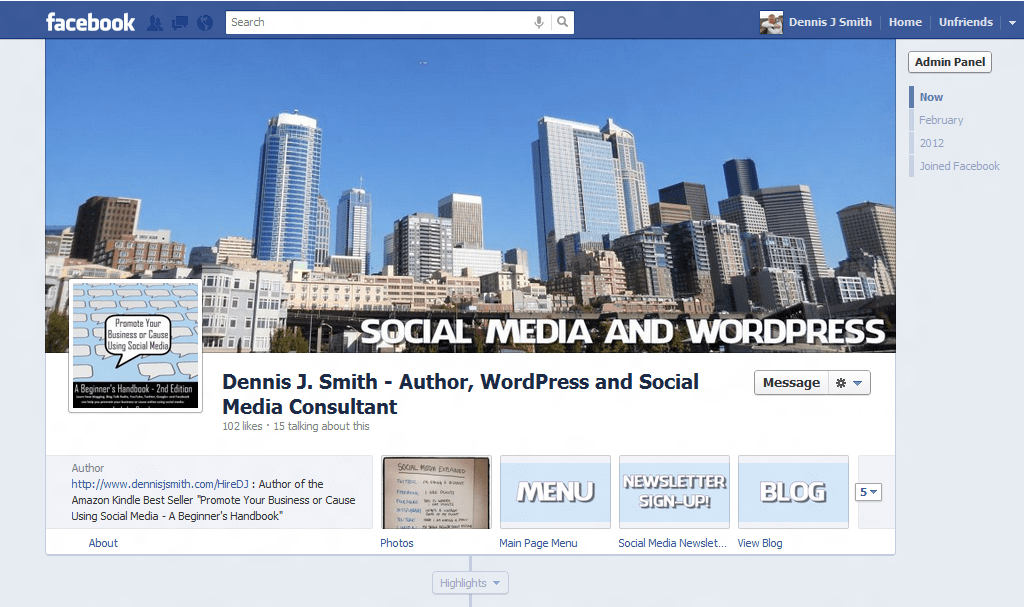
Task: Expand the 5 more apps dropdown
Action: [869, 492]
